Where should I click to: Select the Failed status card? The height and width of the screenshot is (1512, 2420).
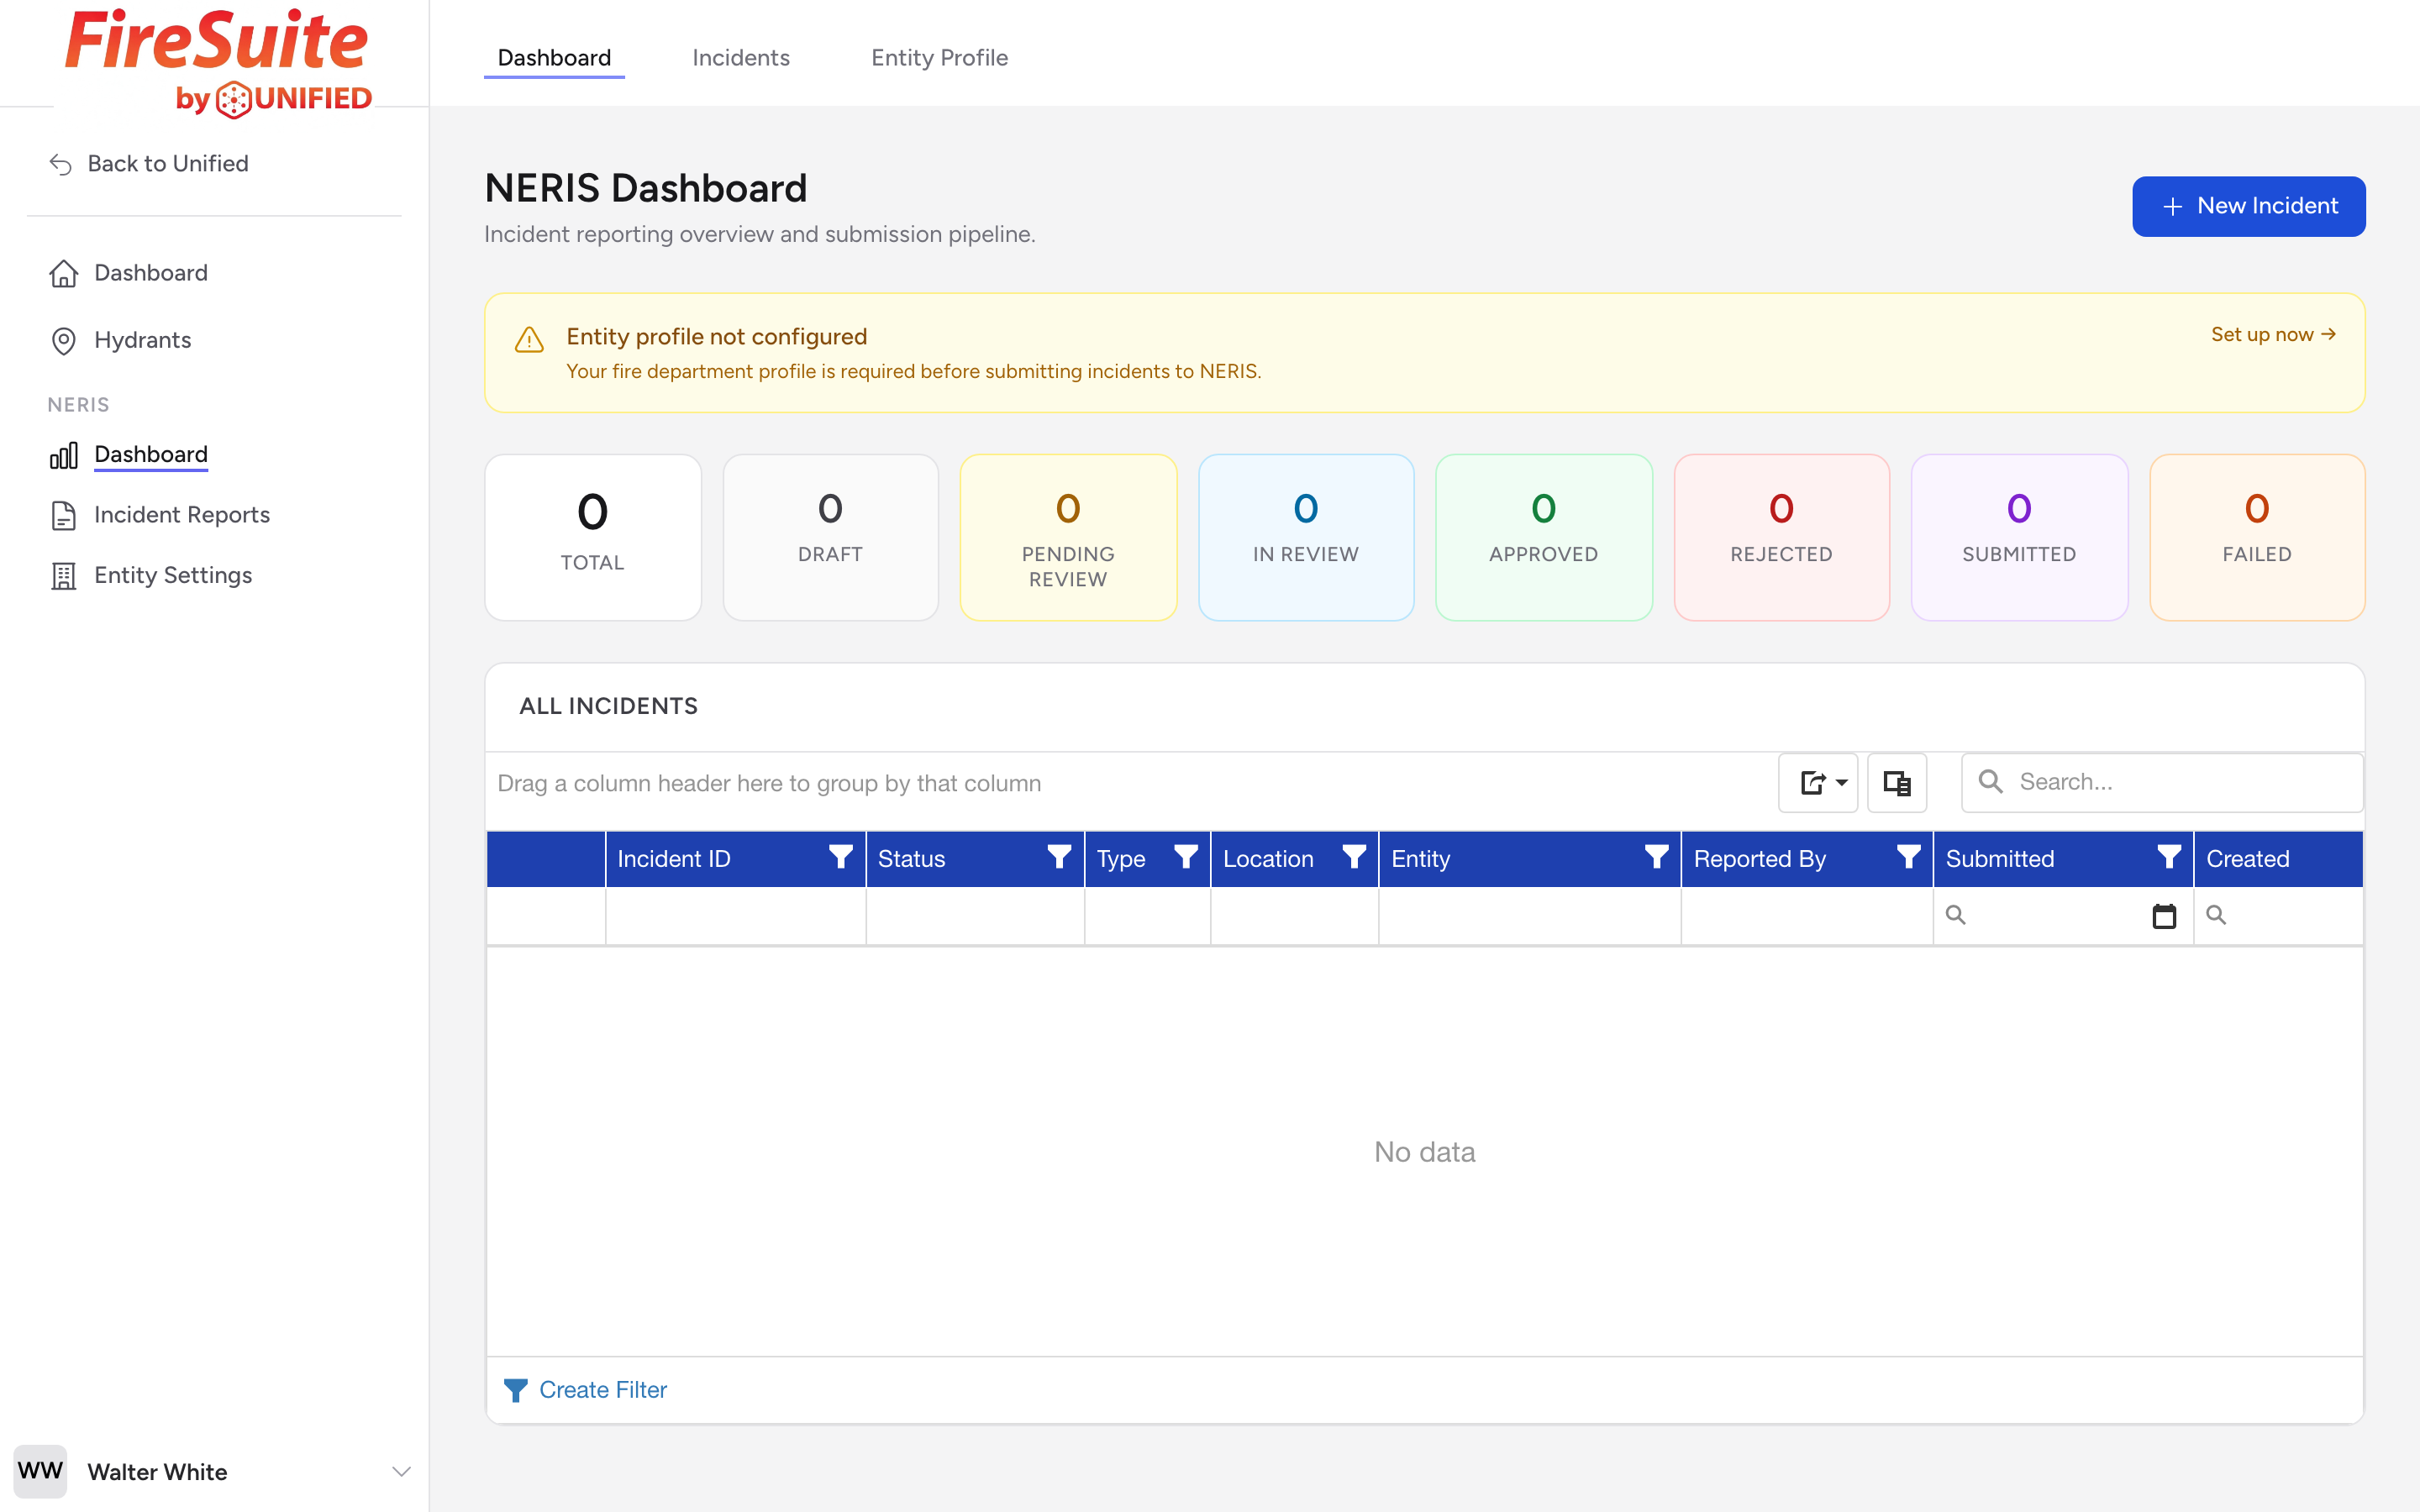pos(2257,537)
